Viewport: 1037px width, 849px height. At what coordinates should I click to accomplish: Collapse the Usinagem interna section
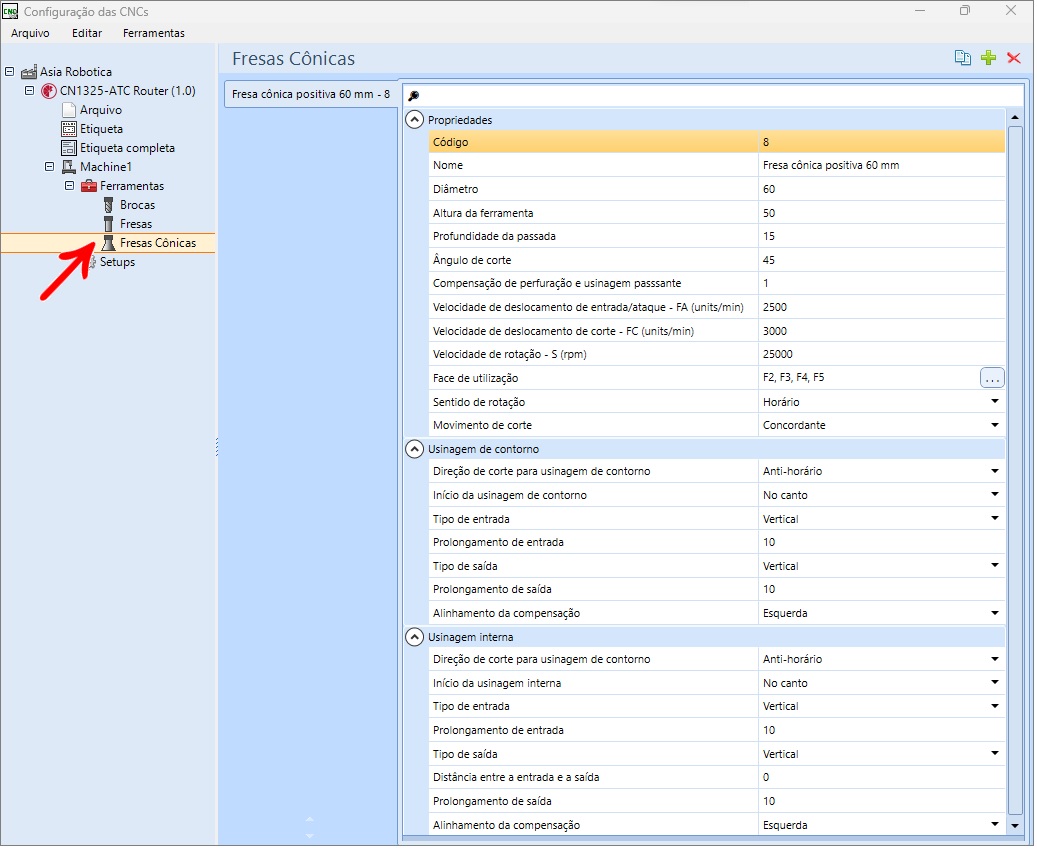[415, 638]
